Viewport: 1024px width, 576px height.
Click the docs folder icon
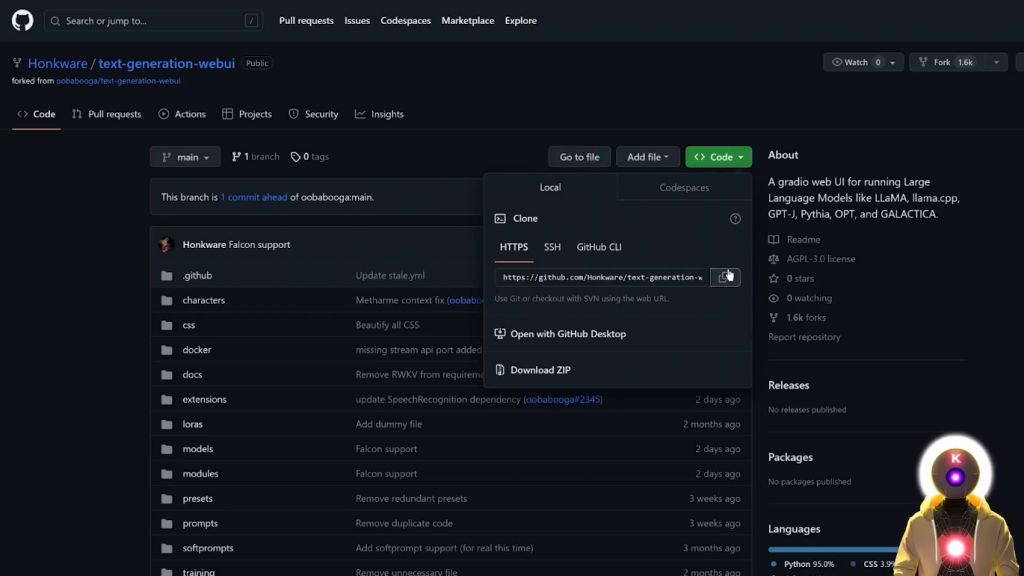click(167, 375)
